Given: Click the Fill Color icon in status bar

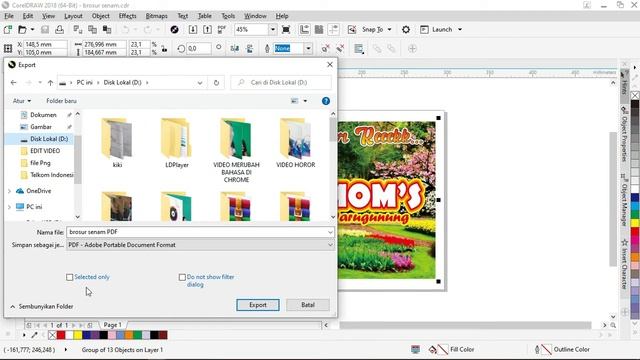Looking at the screenshot, I should 433,349.
